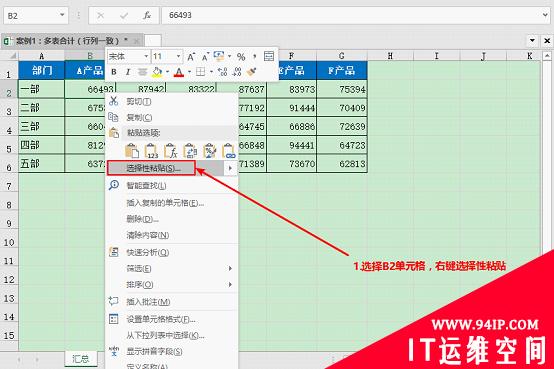Expand the 筛选(E) submenu arrow
The width and height of the screenshot is (554, 369).
point(230,269)
